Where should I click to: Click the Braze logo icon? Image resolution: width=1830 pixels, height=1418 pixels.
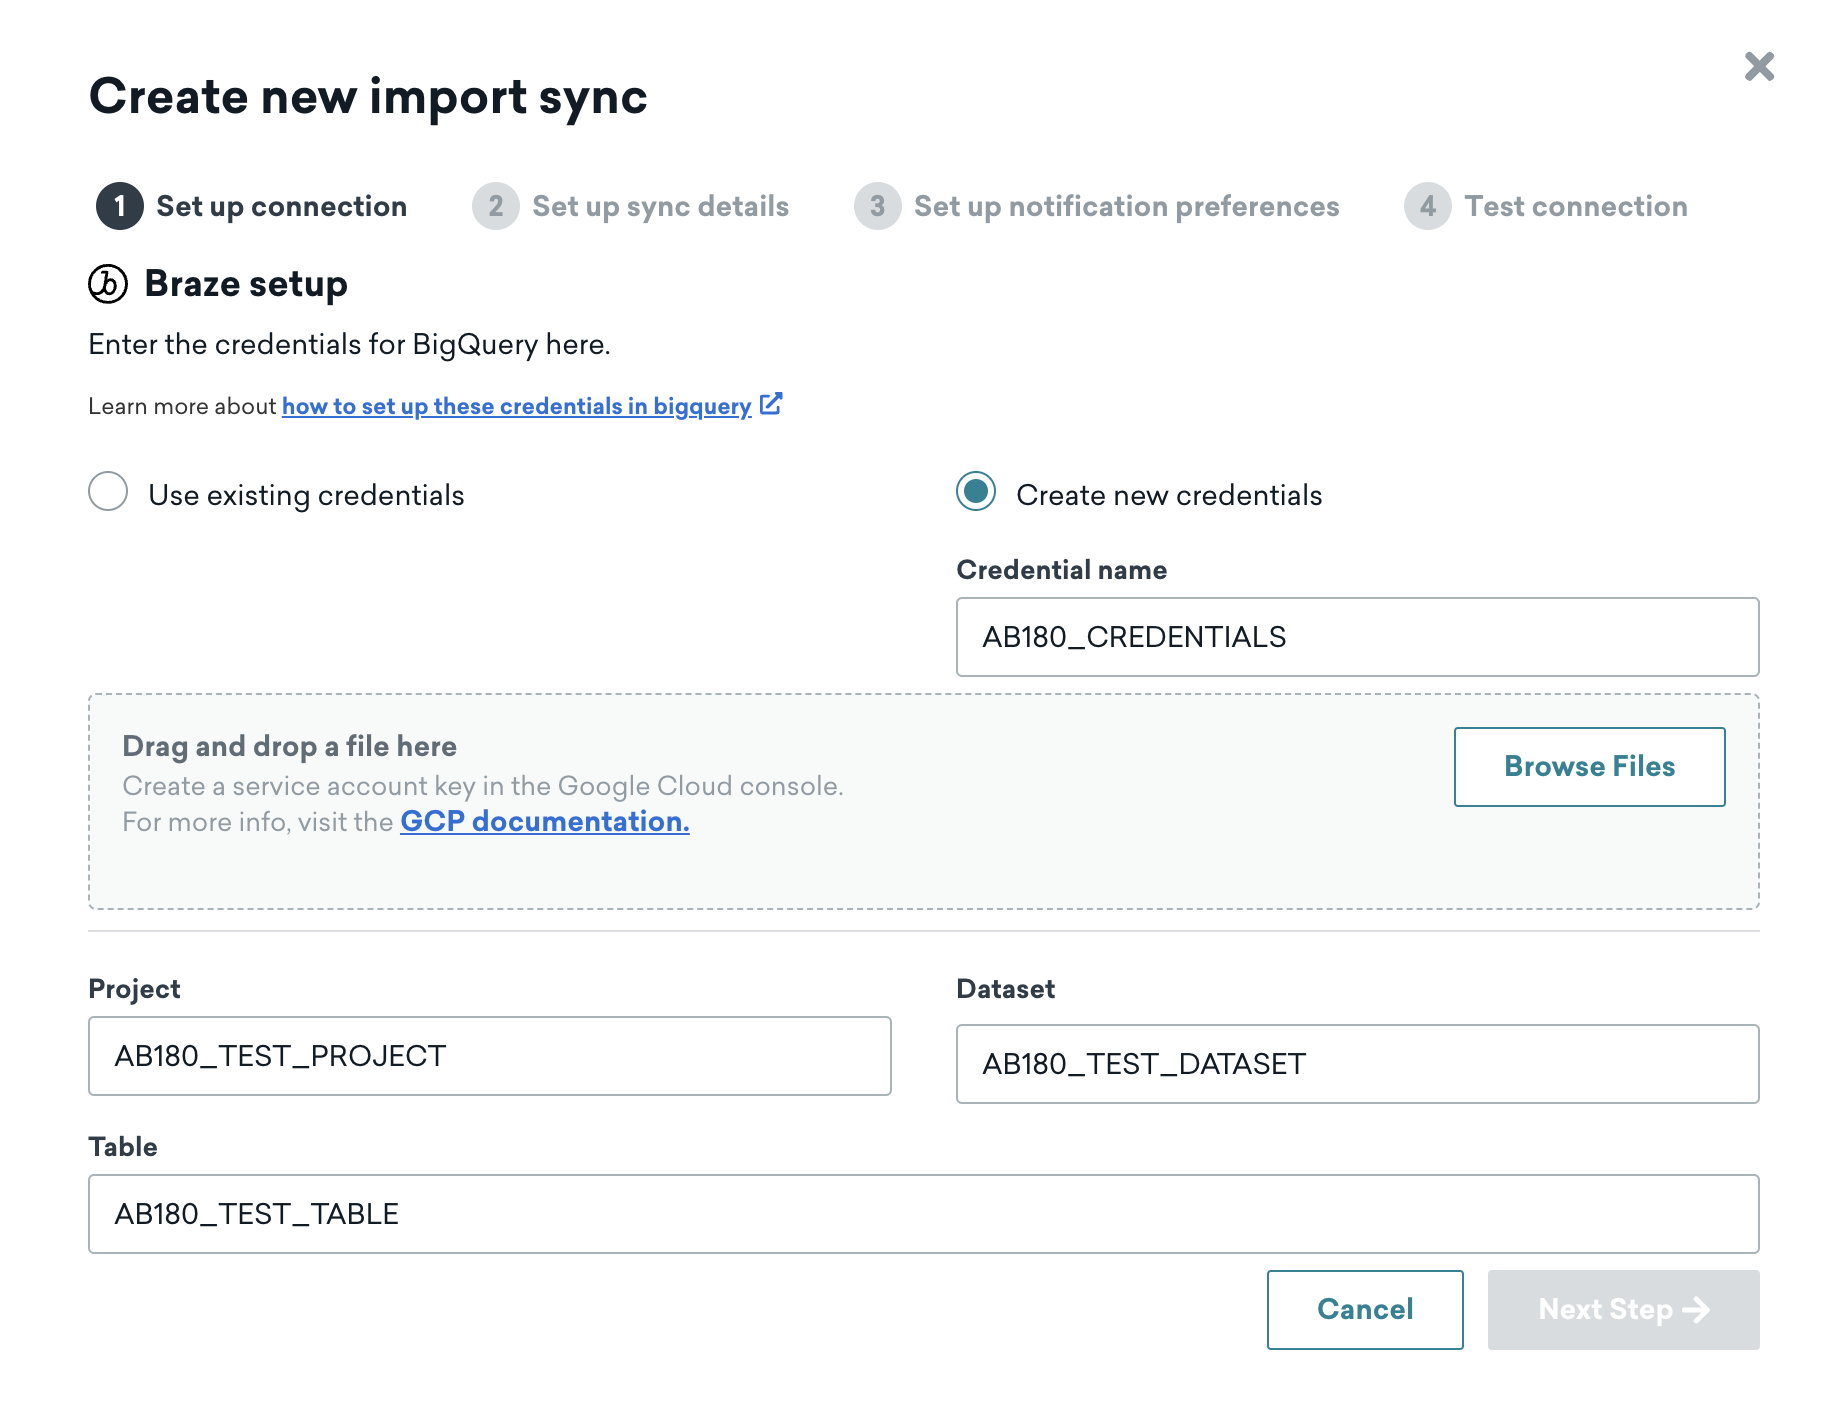pos(108,284)
